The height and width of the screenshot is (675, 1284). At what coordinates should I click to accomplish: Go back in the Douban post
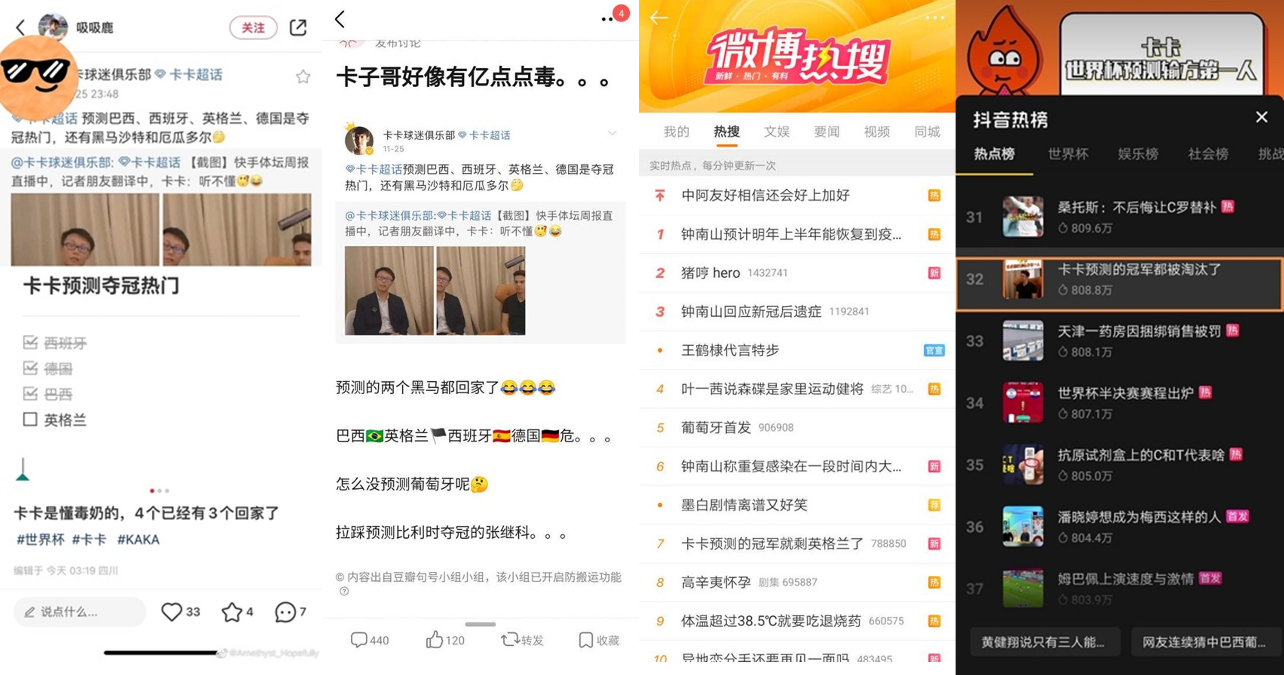tap(340, 19)
